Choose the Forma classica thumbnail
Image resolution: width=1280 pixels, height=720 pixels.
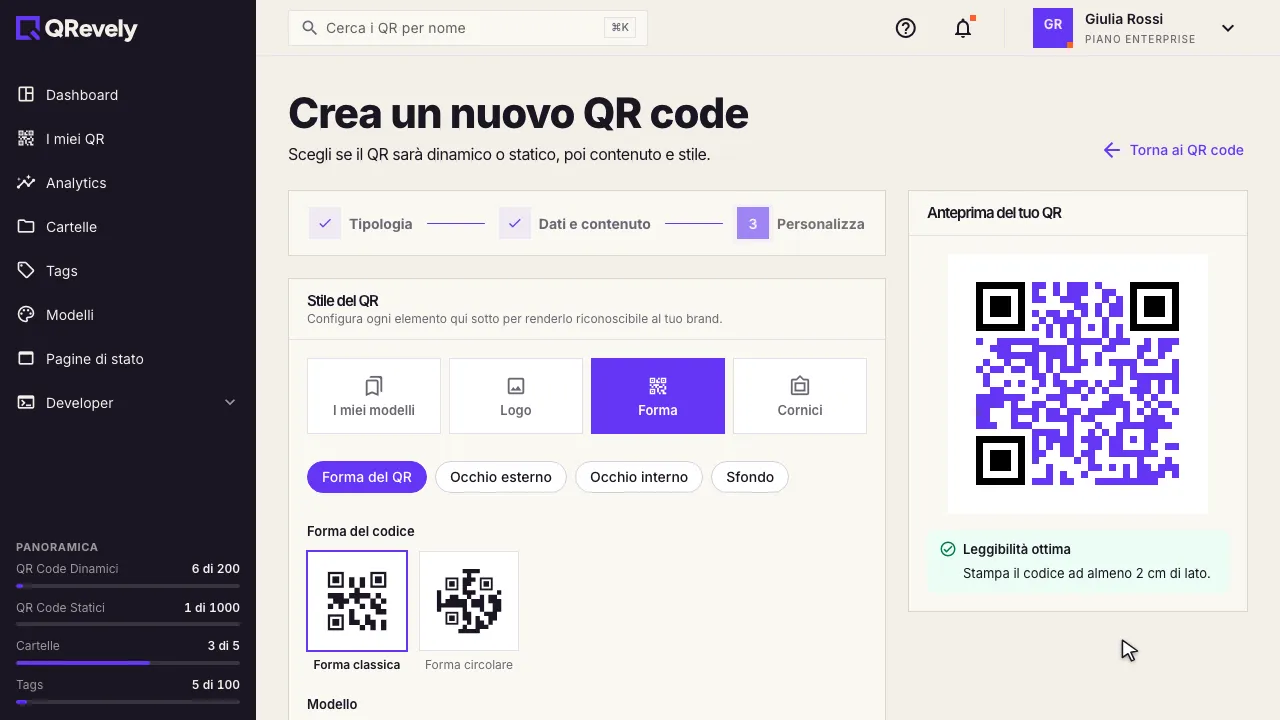pyautogui.click(x=357, y=601)
